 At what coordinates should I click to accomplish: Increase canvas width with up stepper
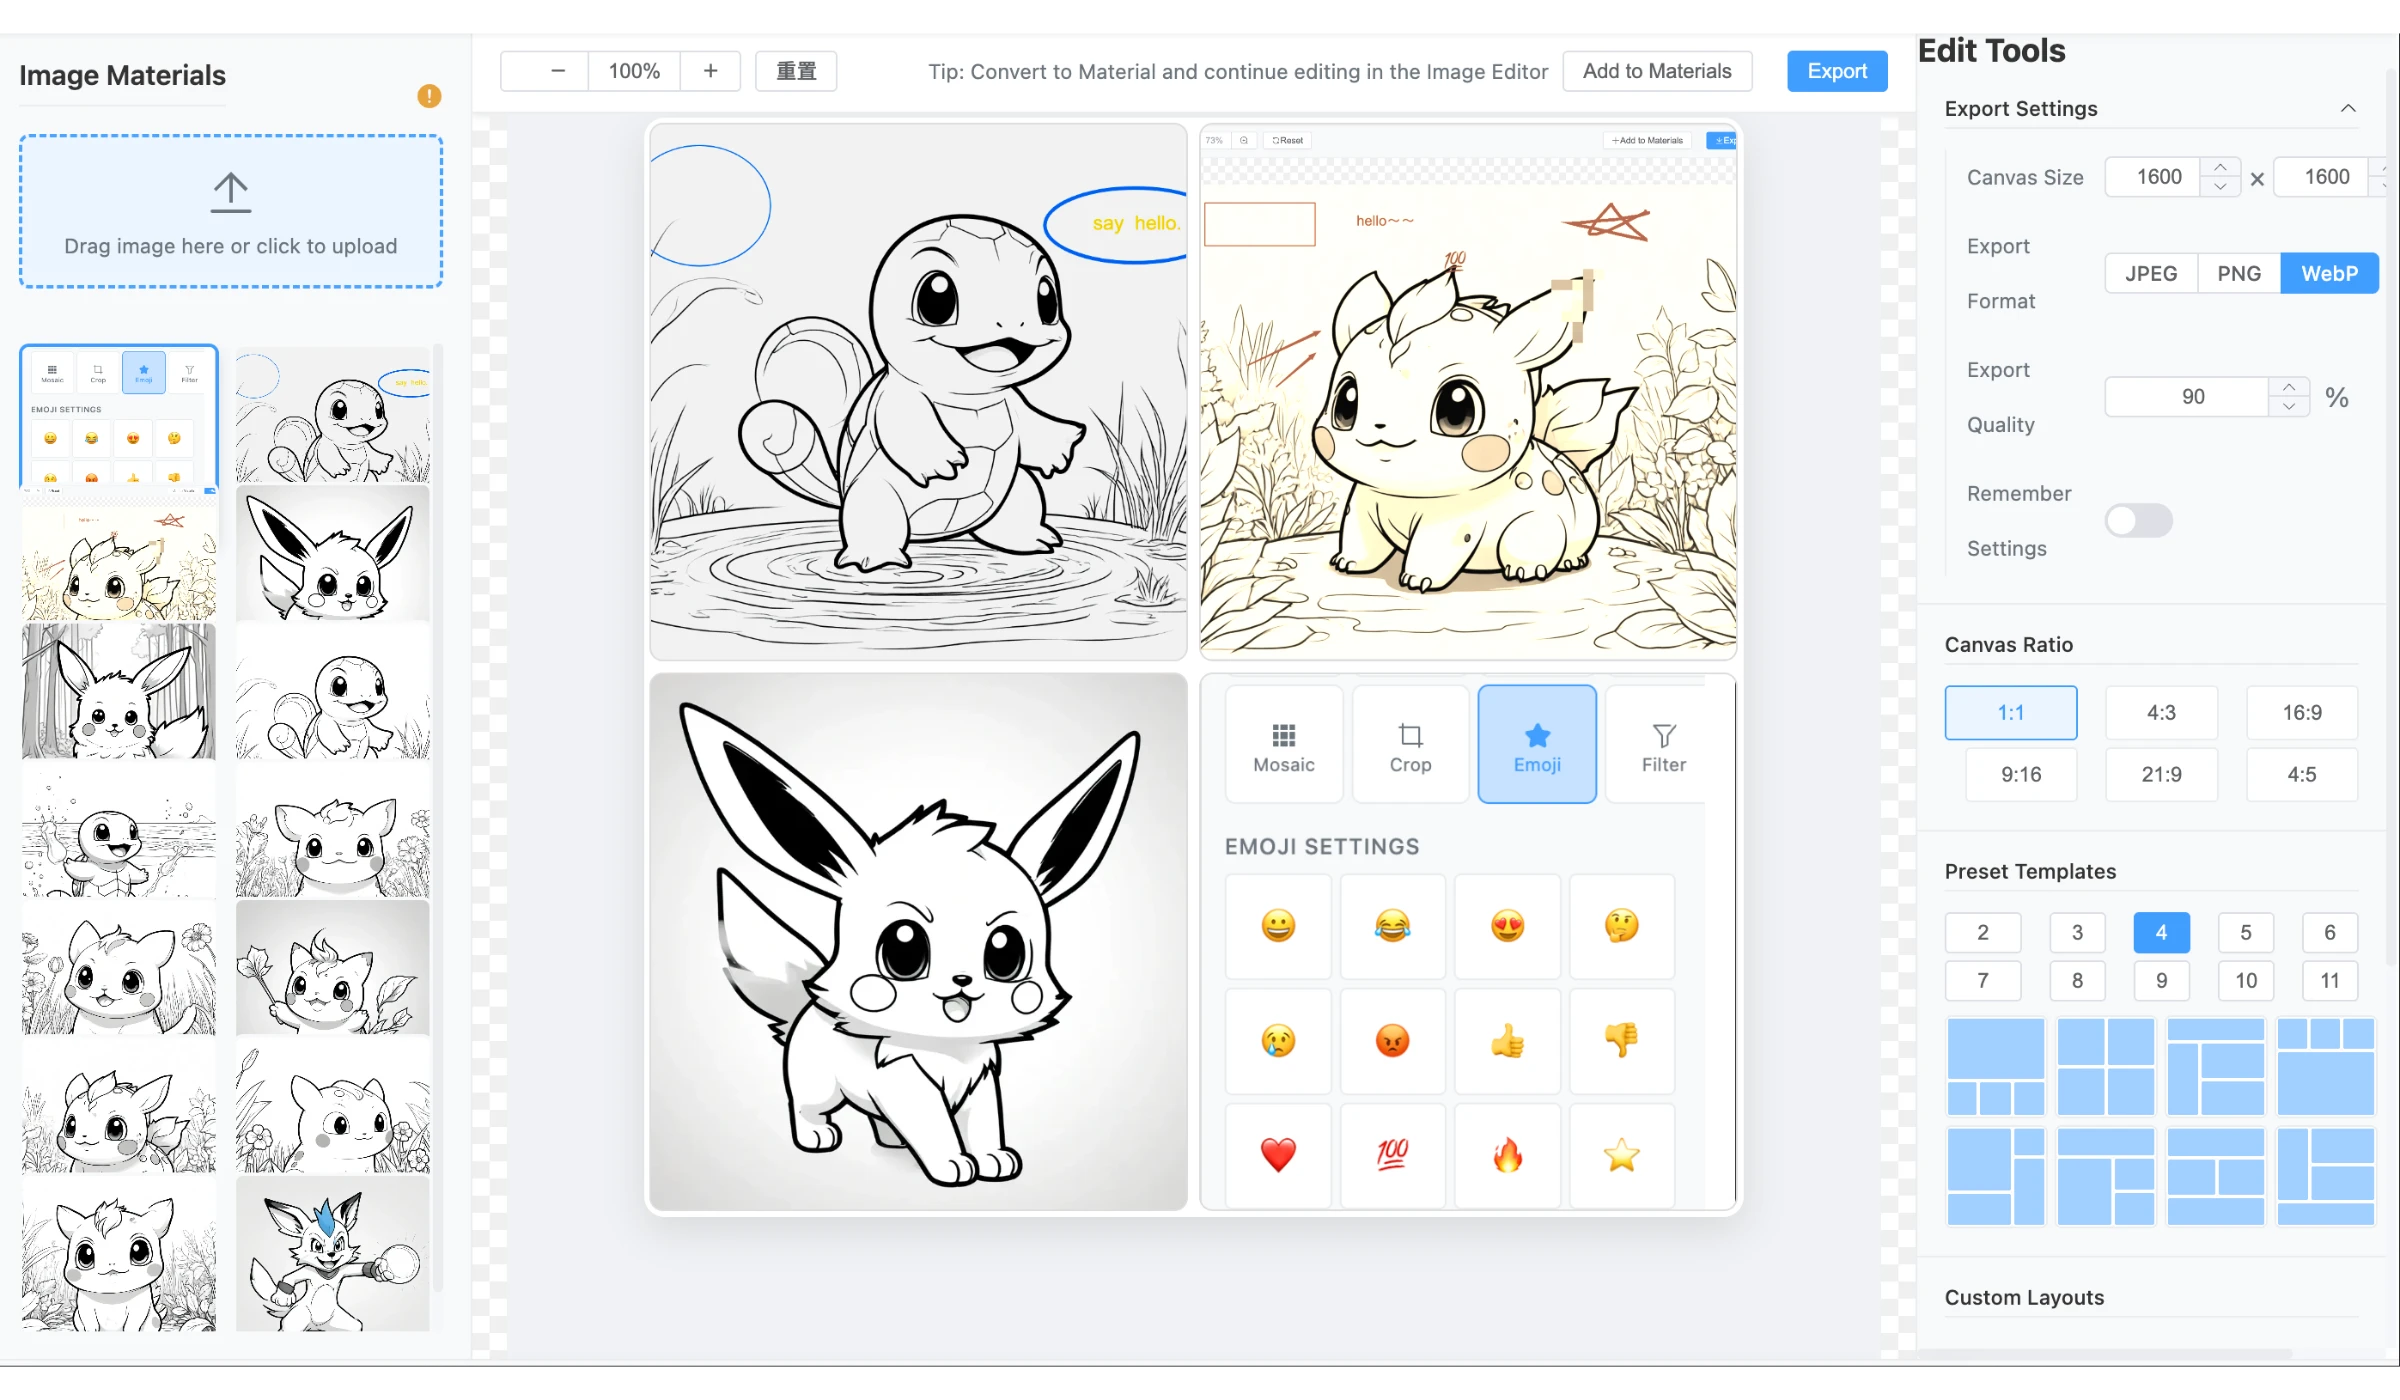pyautogui.click(x=2220, y=167)
